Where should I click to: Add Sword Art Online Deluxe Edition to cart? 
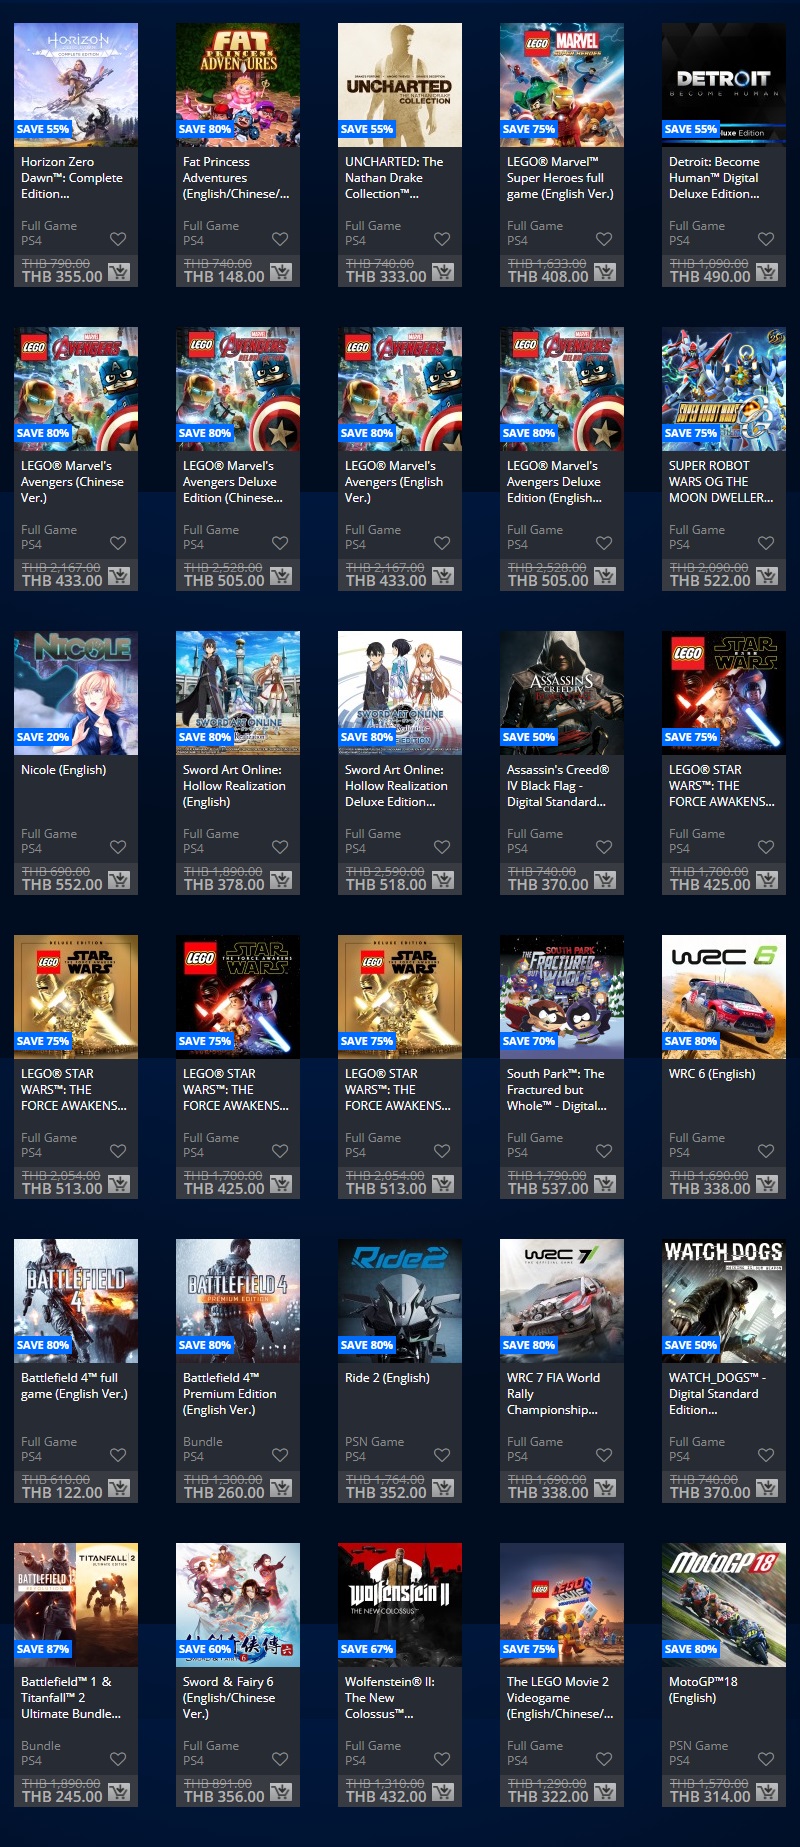[442, 880]
